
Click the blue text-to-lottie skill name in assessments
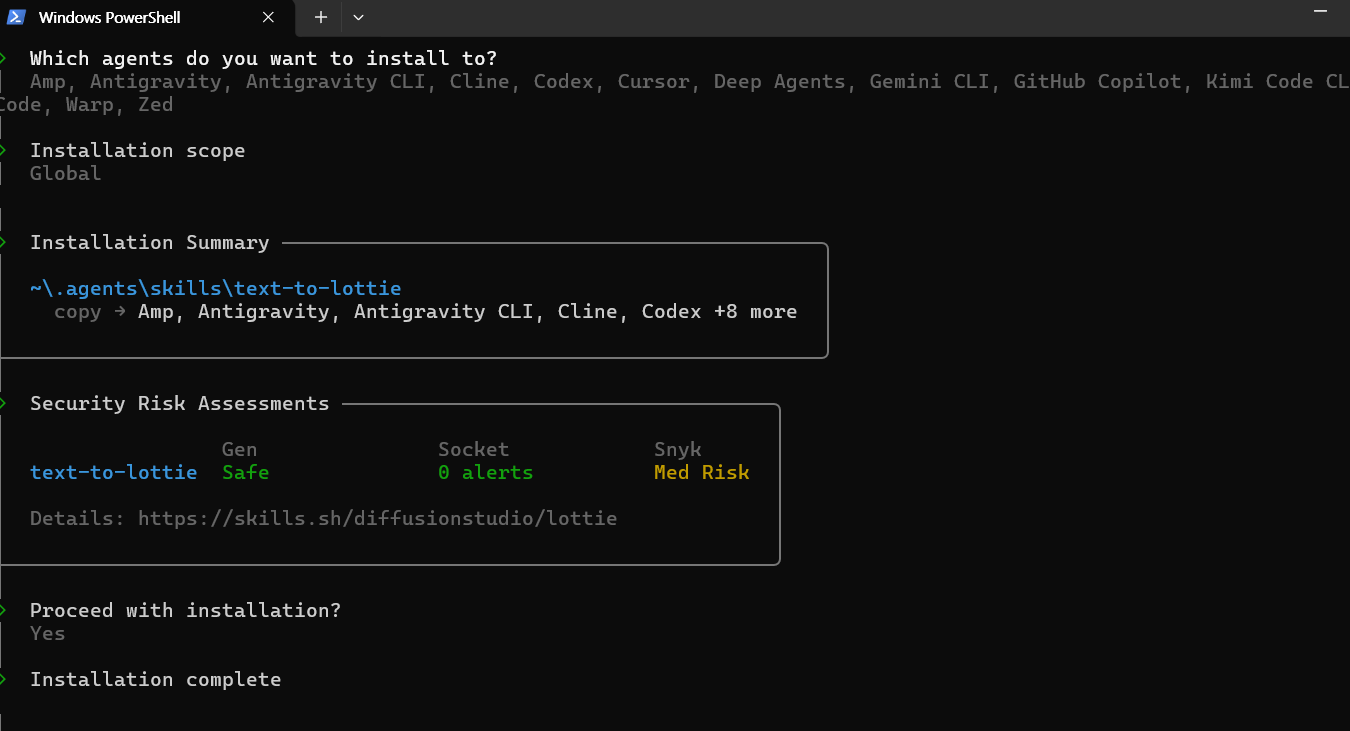pyautogui.click(x=113, y=472)
